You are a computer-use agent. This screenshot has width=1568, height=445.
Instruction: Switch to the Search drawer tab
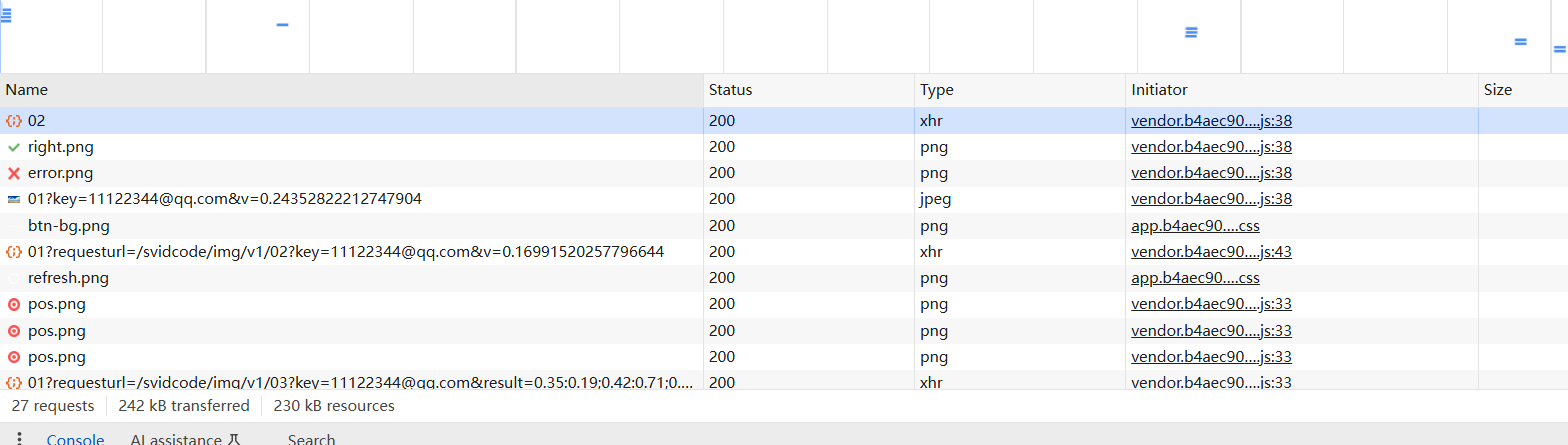coord(311,439)
